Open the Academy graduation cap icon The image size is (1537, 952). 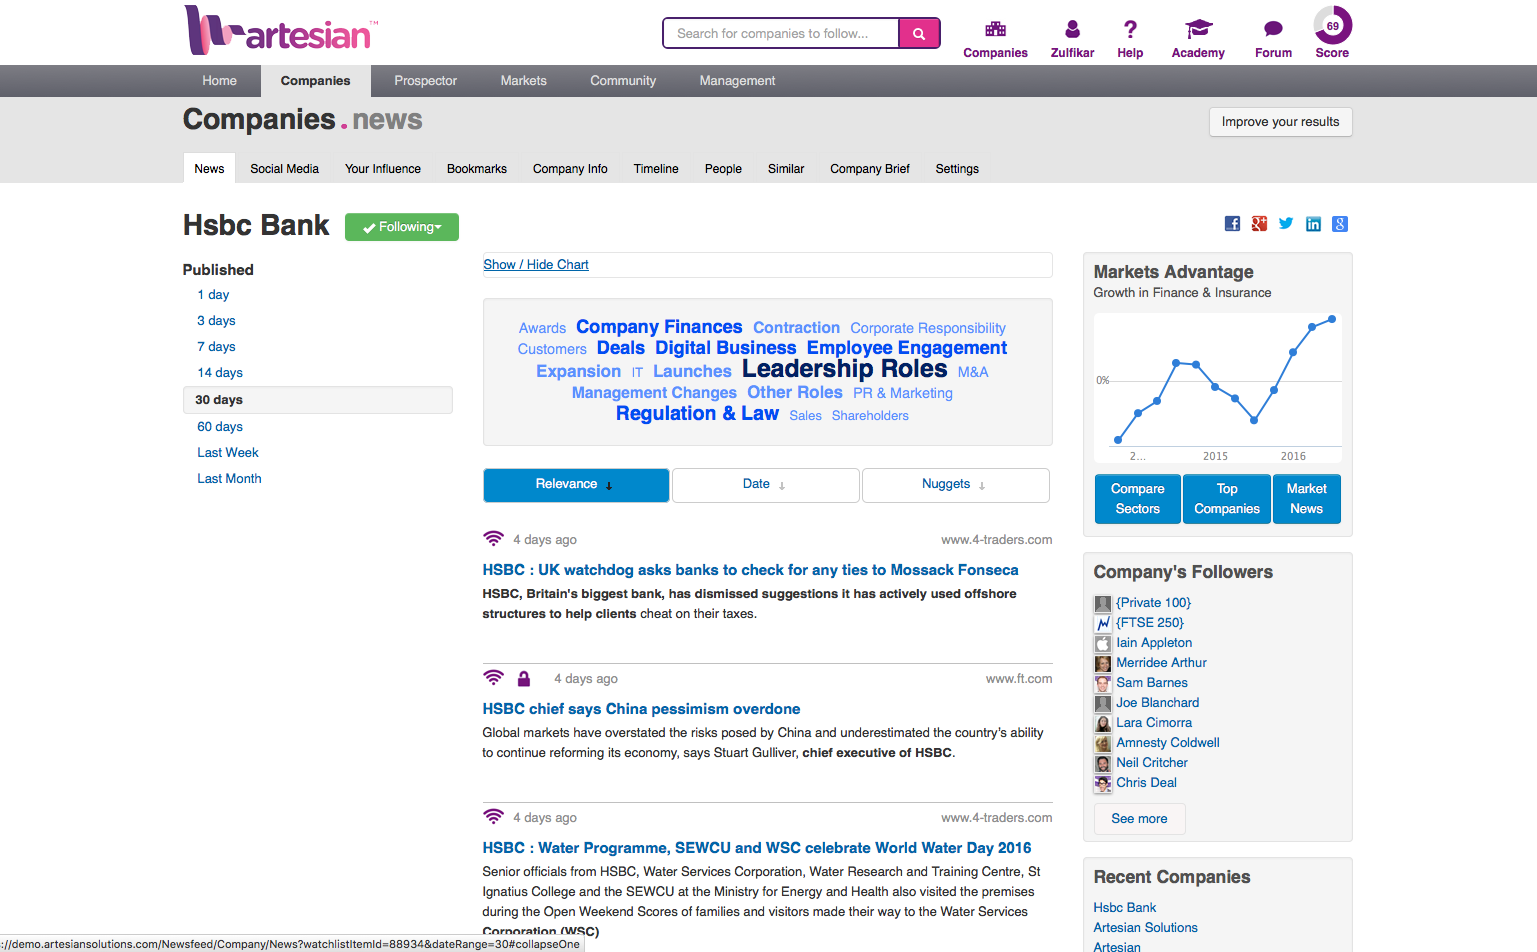(1197, 30)
